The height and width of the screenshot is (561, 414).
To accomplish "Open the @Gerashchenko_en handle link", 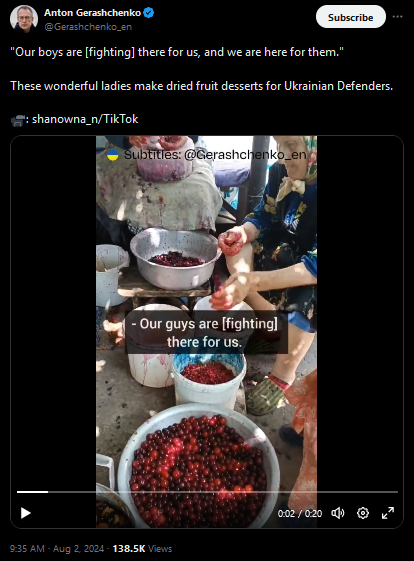I will click(88, 27).
